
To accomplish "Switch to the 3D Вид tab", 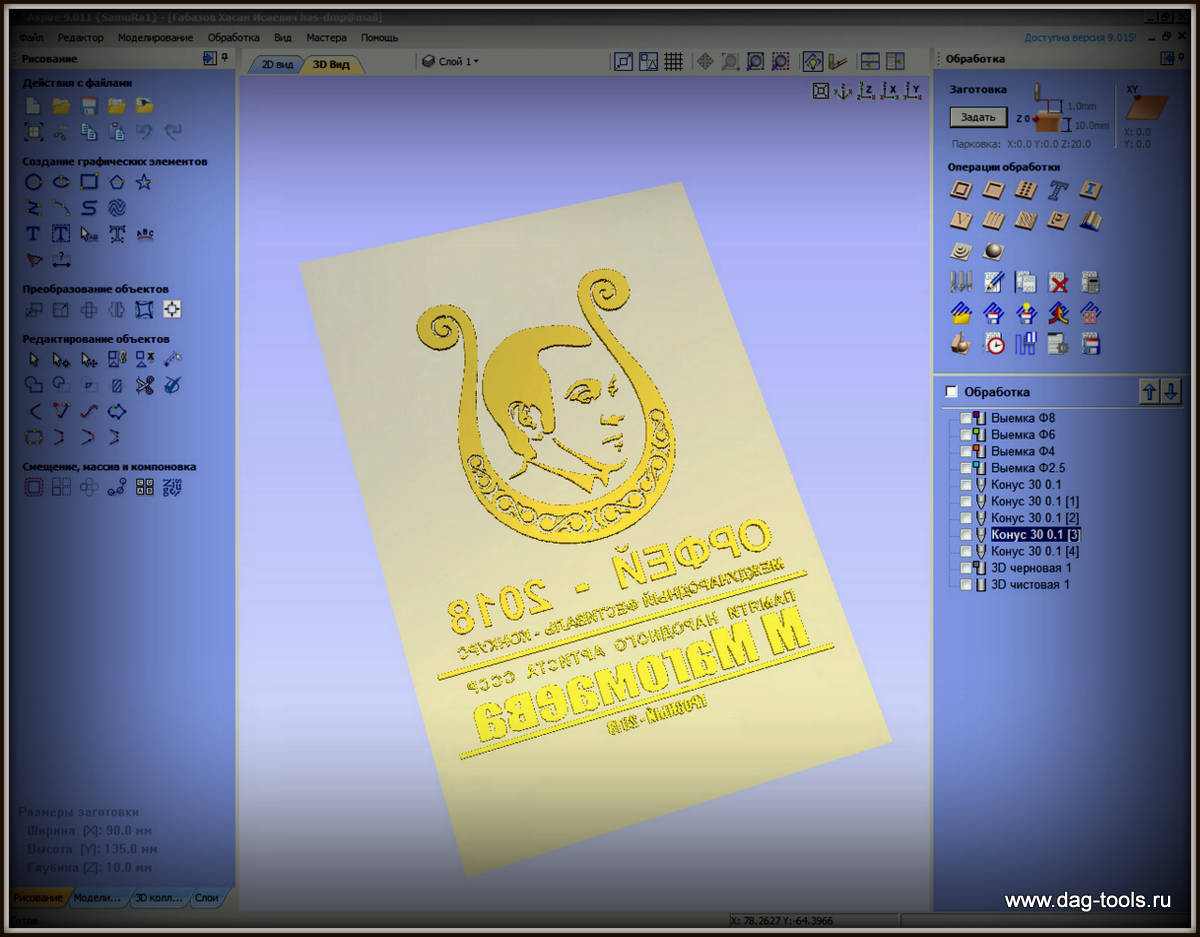I will pos(332,64).
